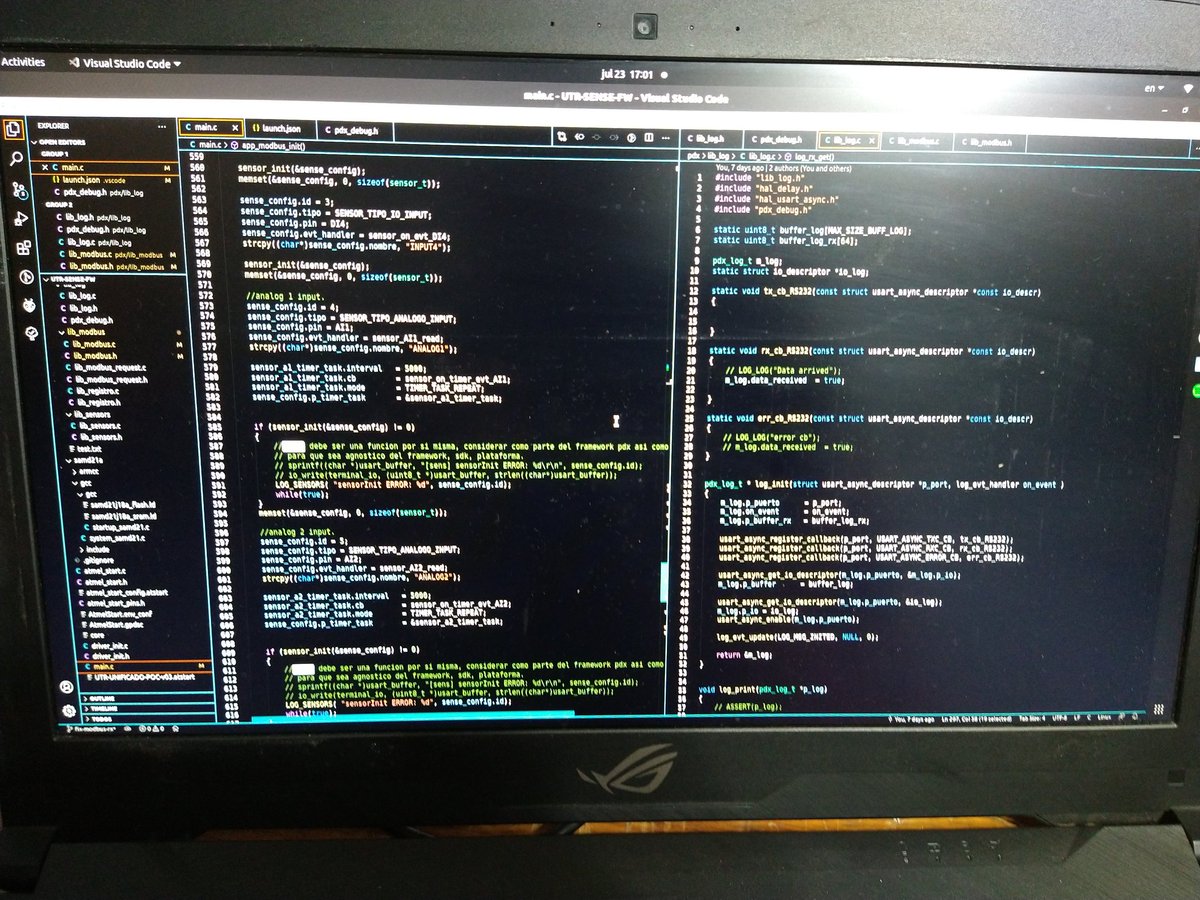
Task: Open the Accounts icon in activity bar
Action: click(x=66, y=687)
